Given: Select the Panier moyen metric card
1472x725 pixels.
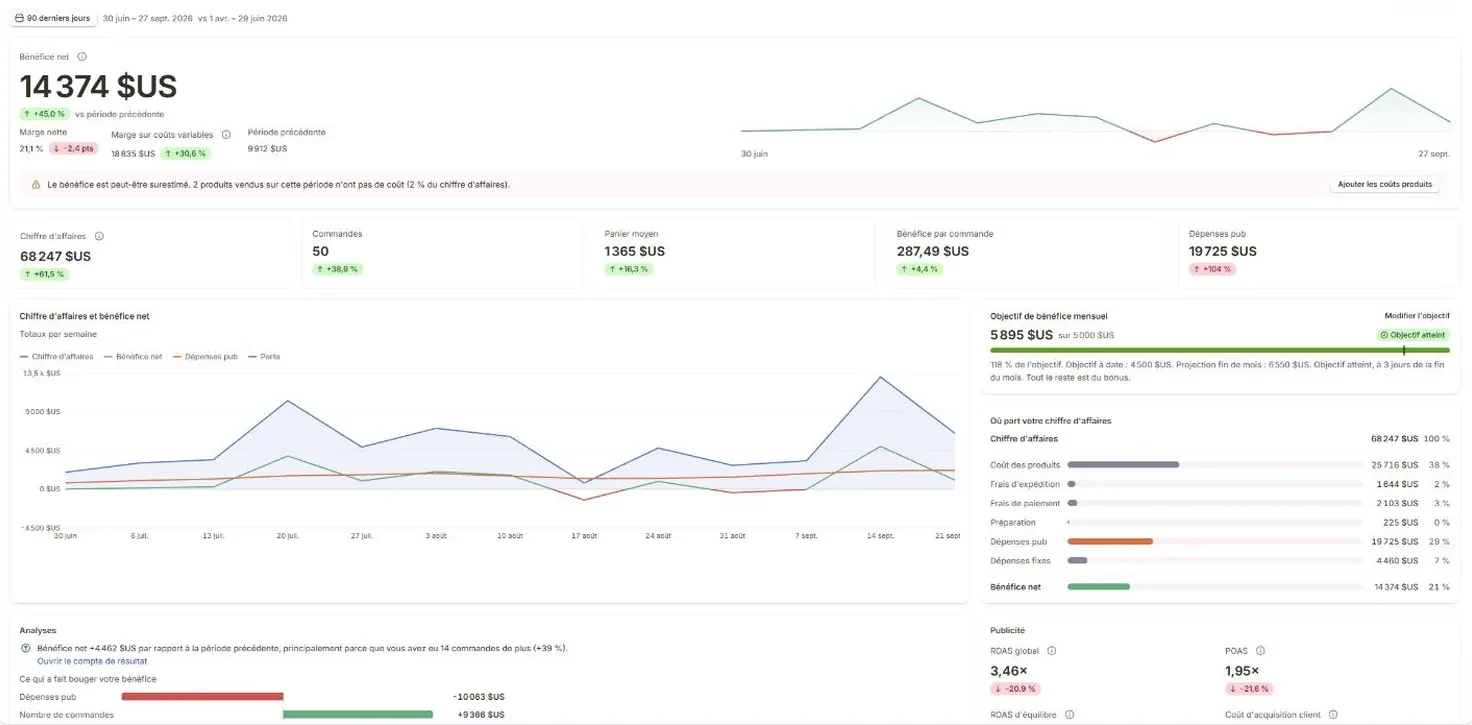Looking at the screenshot, I should click(734, 254).
